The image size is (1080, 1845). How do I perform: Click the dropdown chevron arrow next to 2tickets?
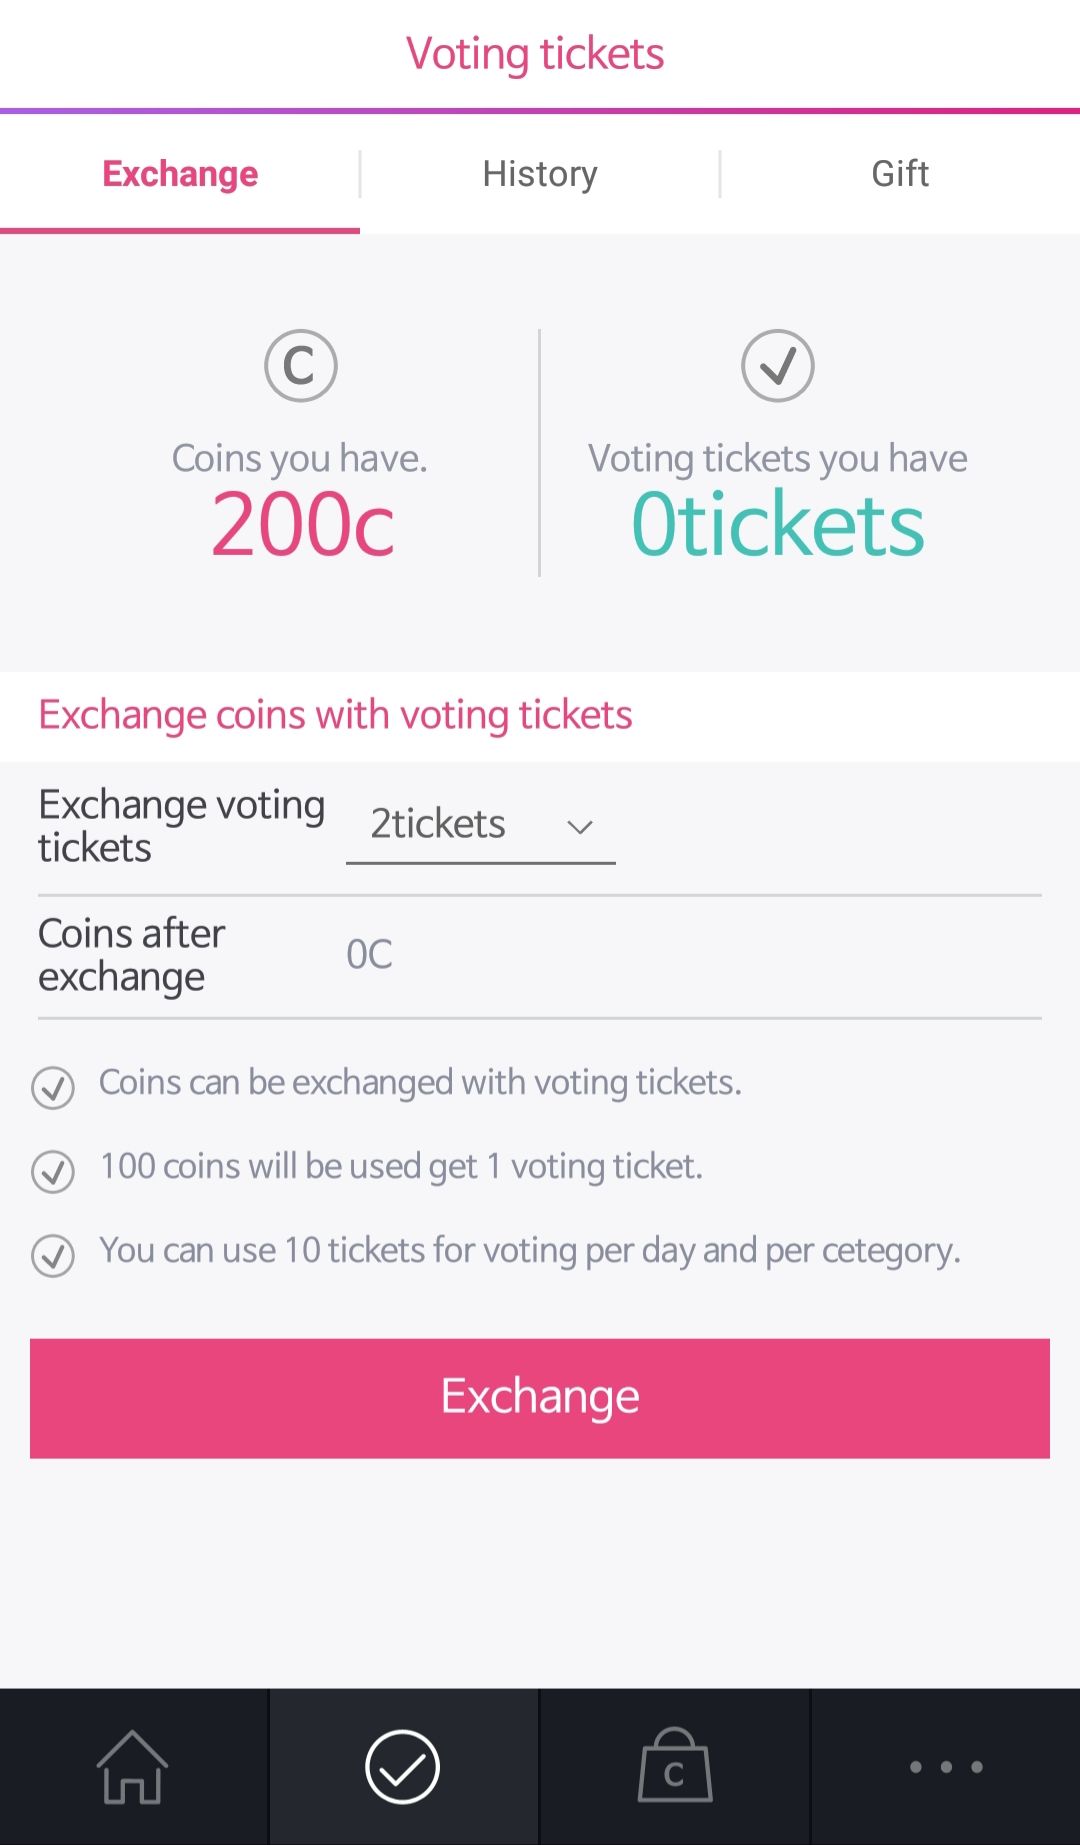point(580,828)
